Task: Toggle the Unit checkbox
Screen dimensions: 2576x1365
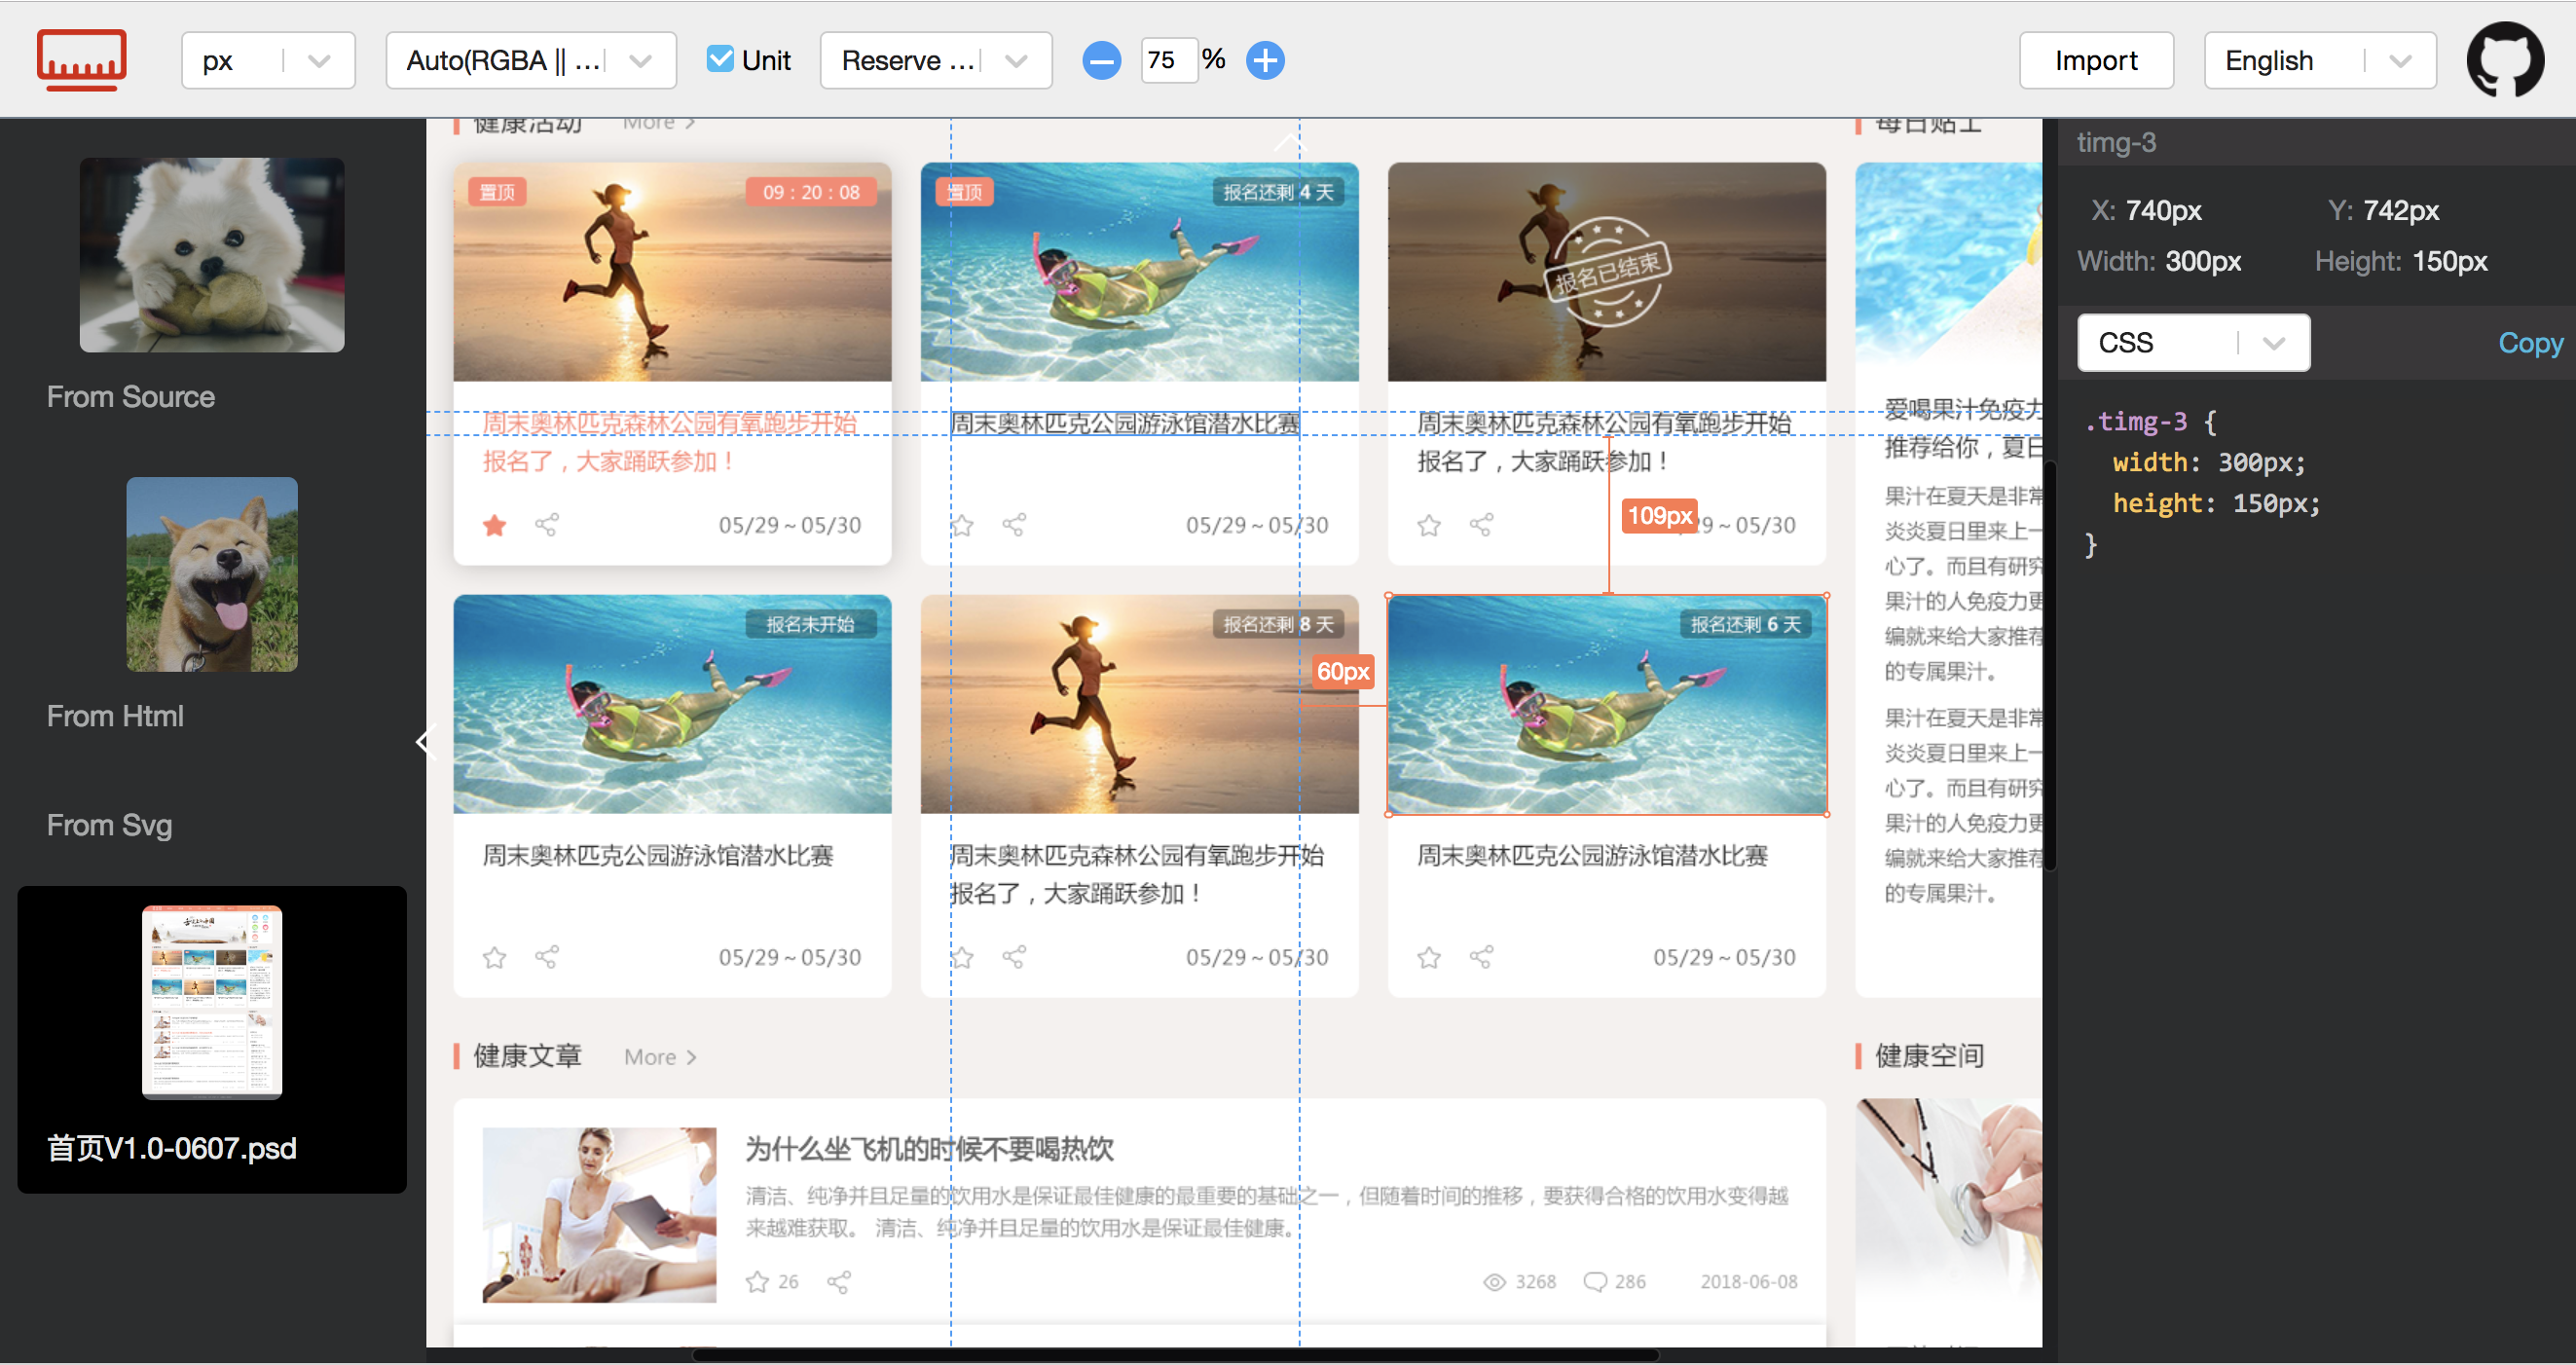Action: tap(719, 59)
